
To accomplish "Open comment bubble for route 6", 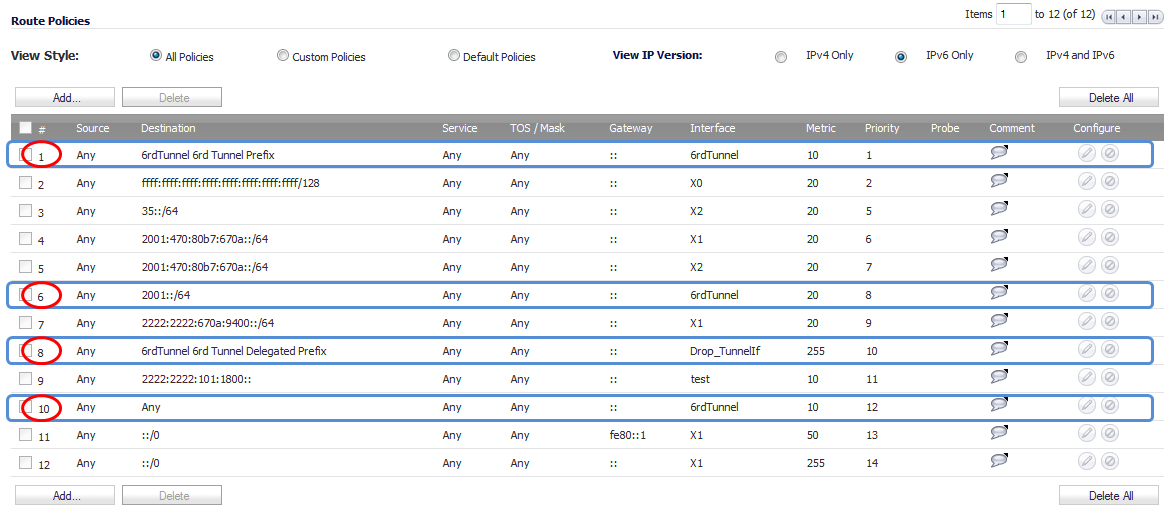I will pyautogui.click(x=1000, y=293).
